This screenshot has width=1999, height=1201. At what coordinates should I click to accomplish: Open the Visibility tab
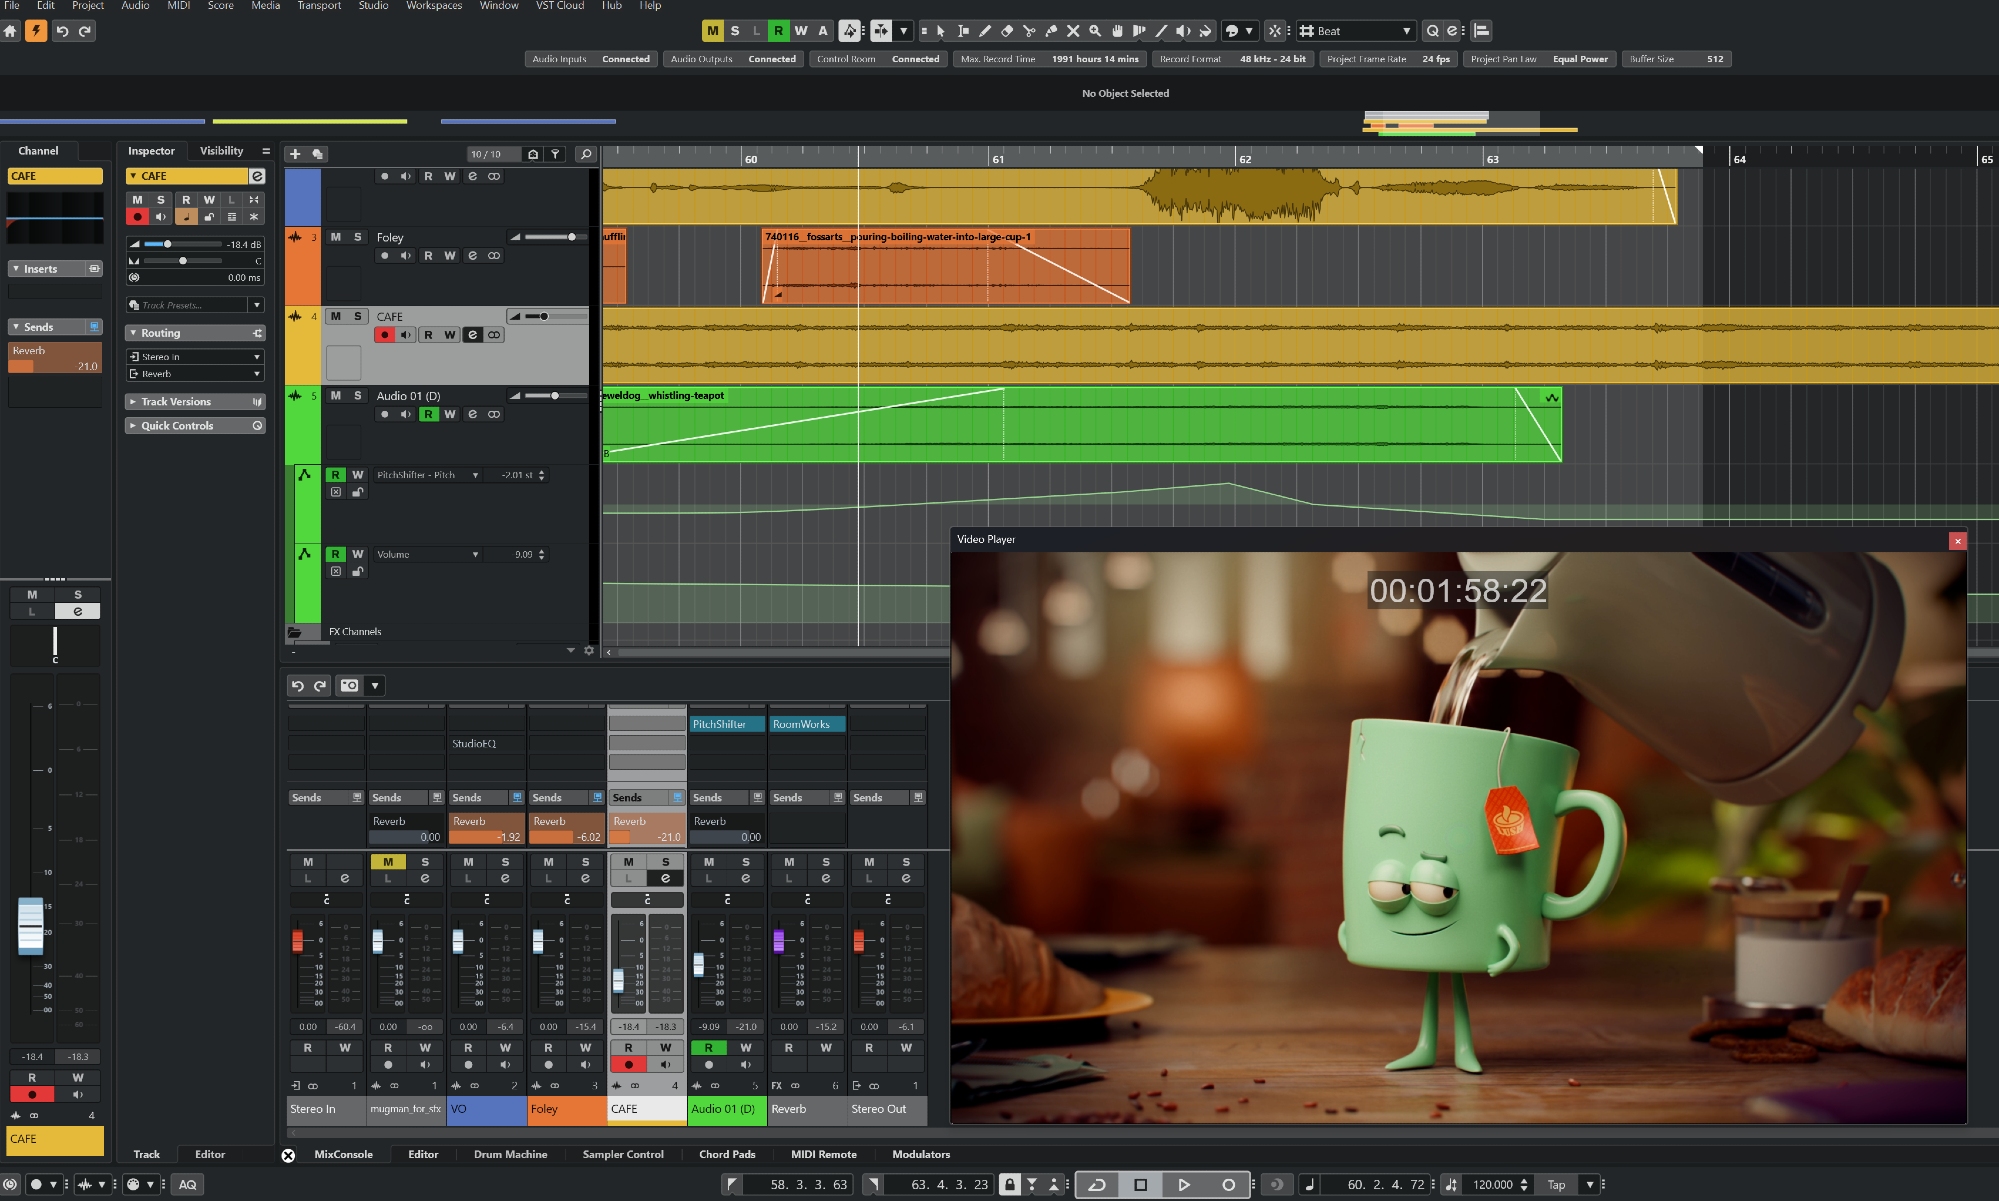tap(221, 151)
